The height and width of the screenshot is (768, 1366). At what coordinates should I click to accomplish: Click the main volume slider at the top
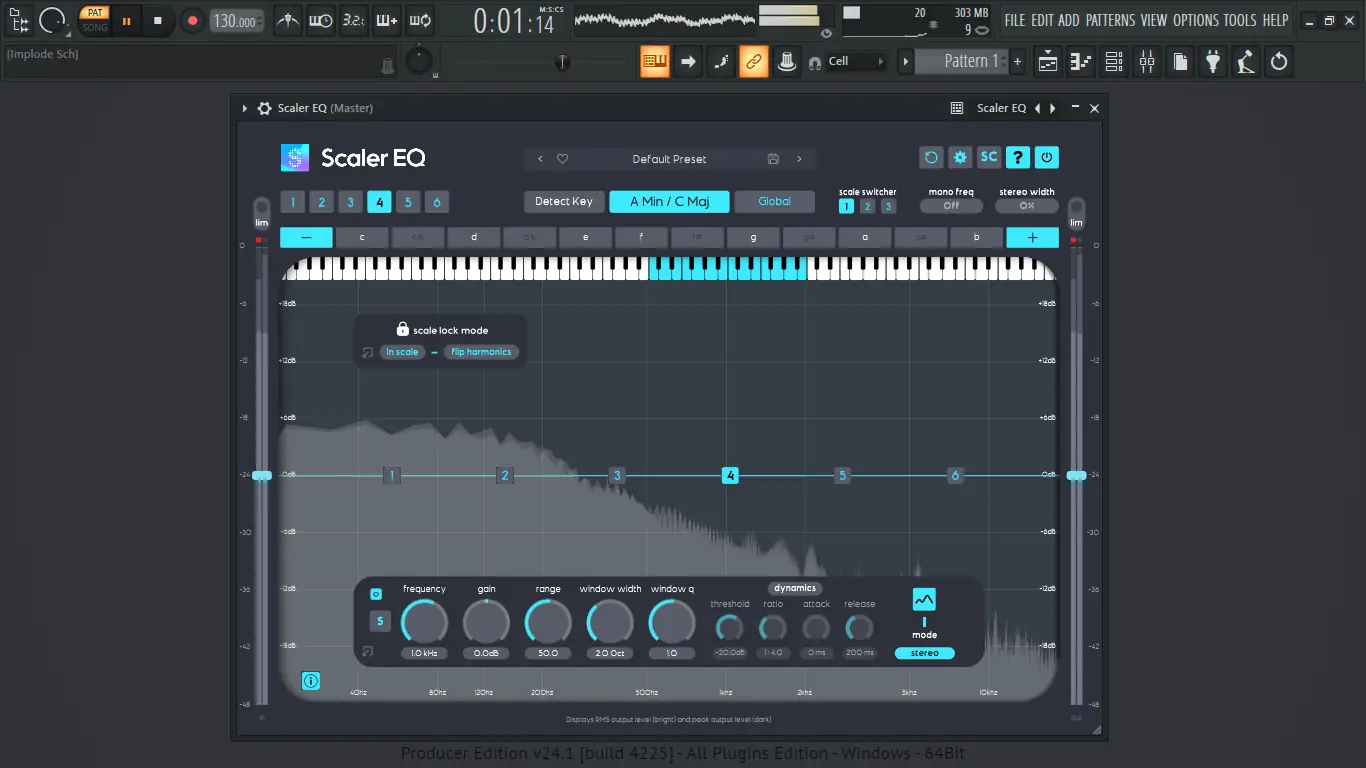562,62
